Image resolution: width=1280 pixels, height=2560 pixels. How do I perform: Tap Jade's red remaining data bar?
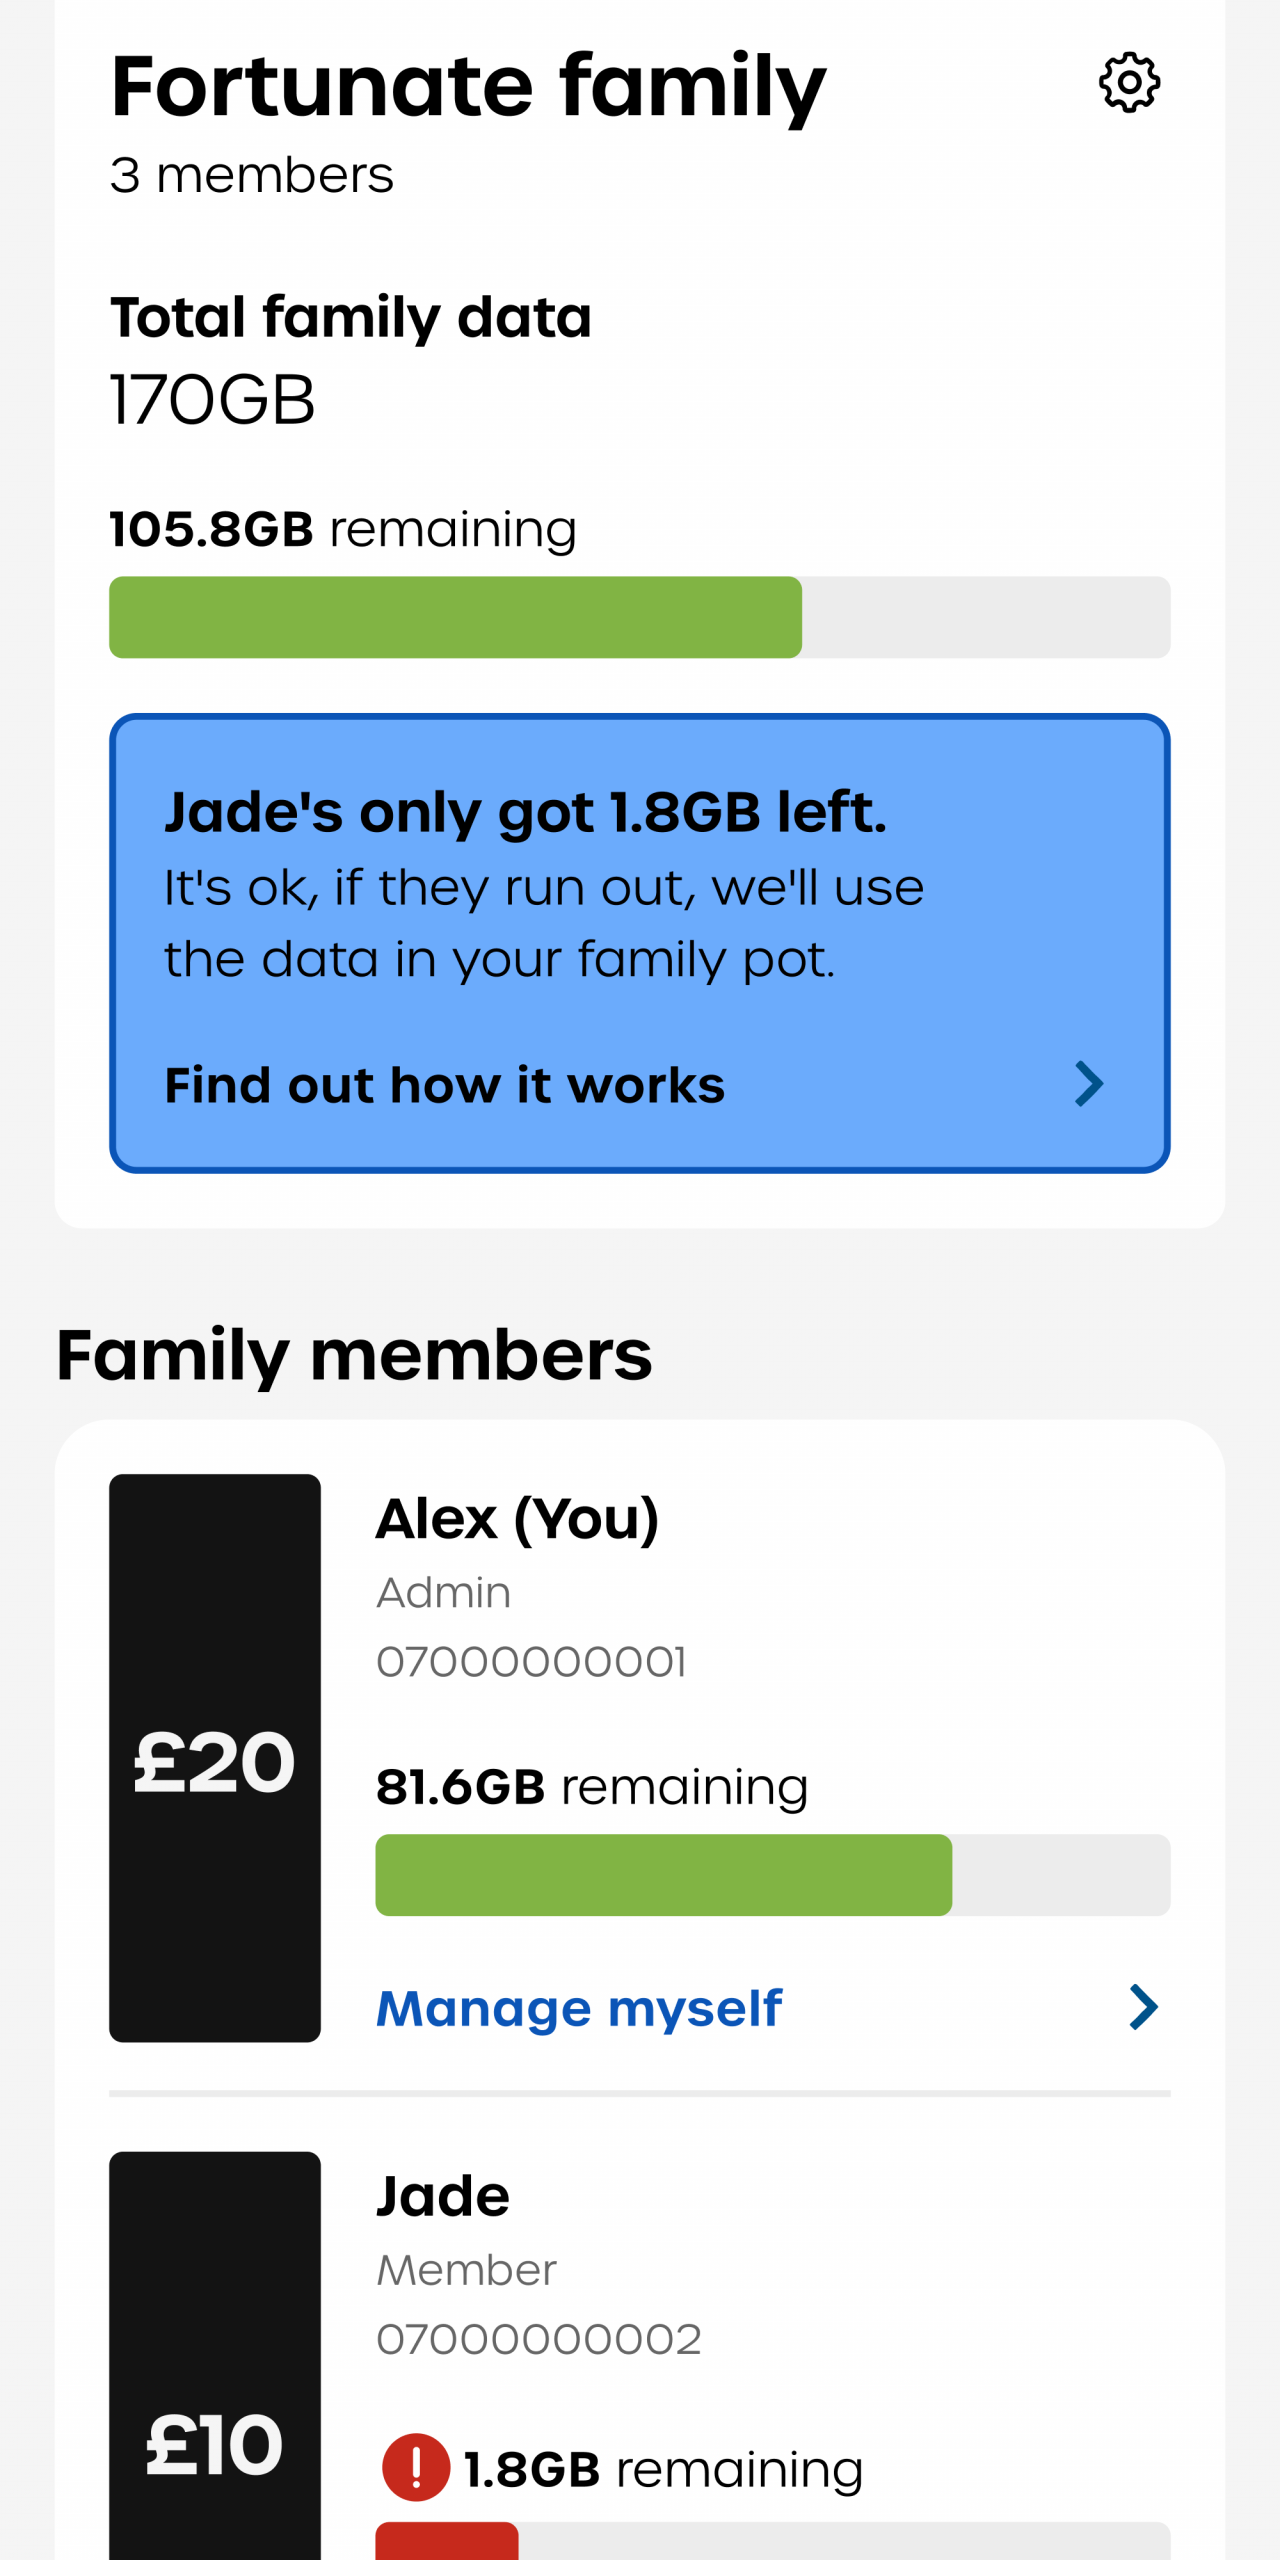click(772, 2542)
